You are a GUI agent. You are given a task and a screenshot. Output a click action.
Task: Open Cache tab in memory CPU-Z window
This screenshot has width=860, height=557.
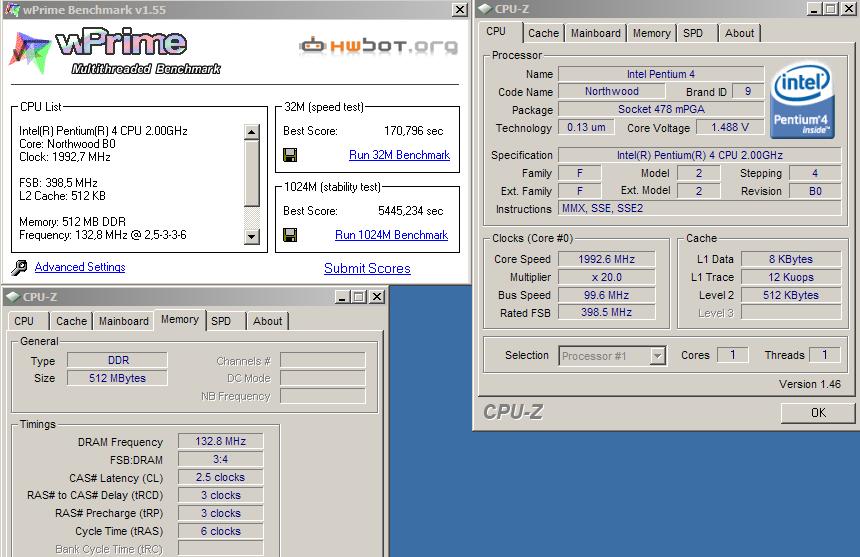(x=71, y=321)
